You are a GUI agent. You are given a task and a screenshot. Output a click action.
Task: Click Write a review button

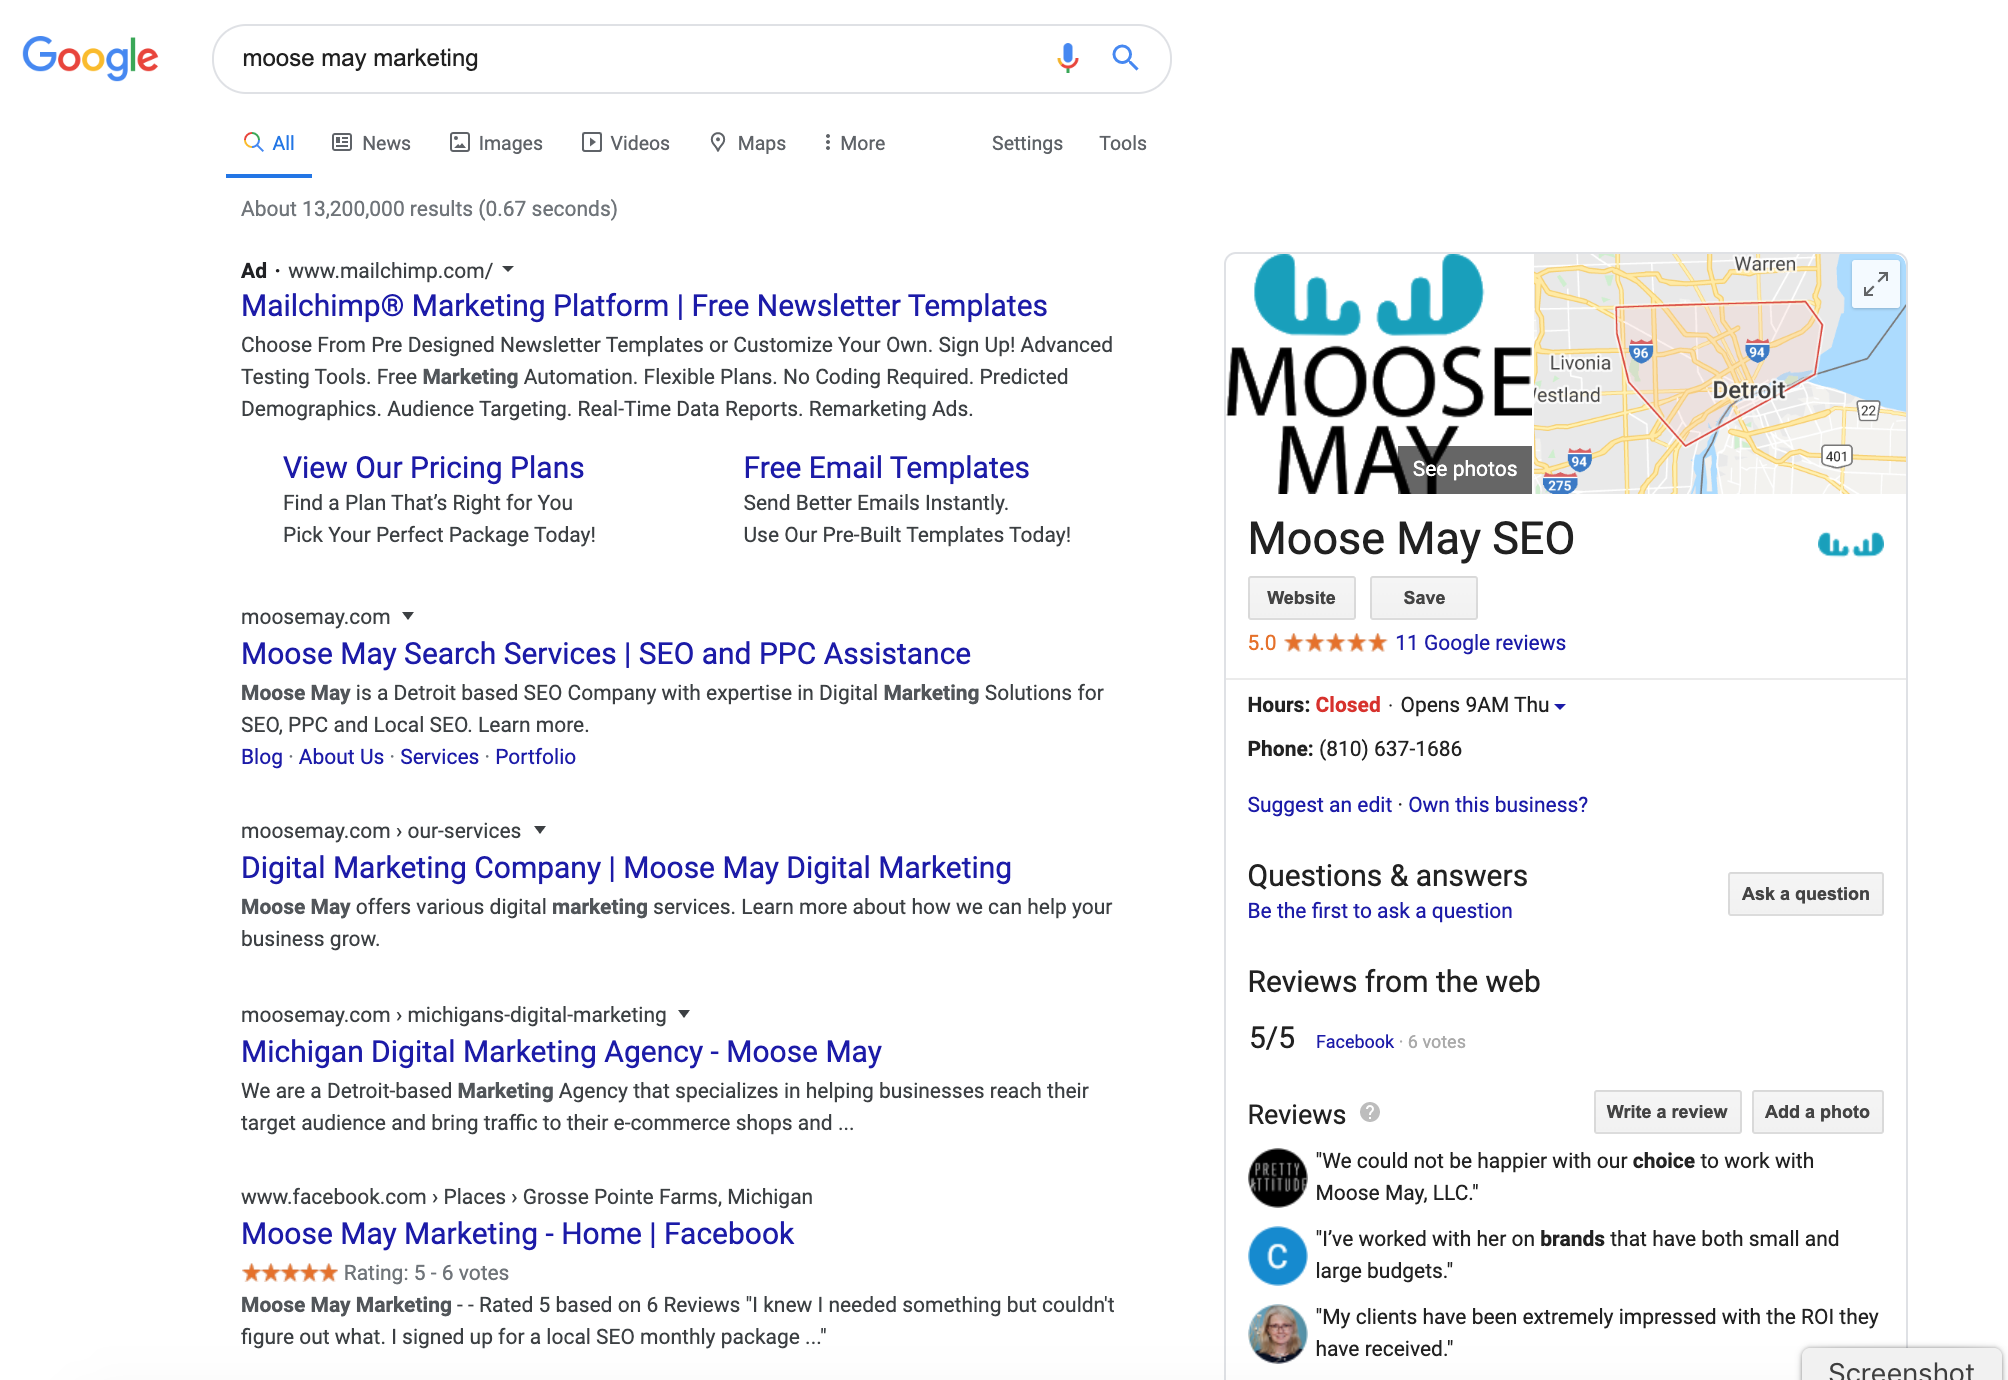1667,1112
